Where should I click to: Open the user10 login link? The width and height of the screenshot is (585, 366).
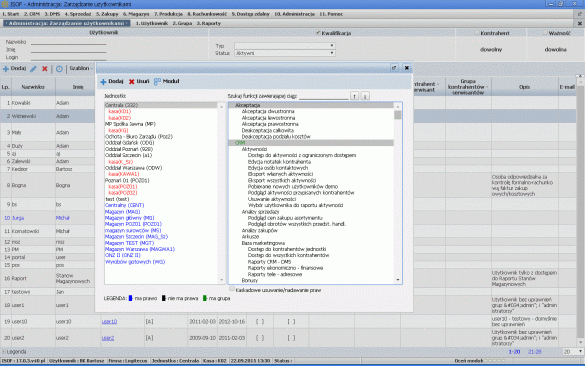click(x=109, y=322)
